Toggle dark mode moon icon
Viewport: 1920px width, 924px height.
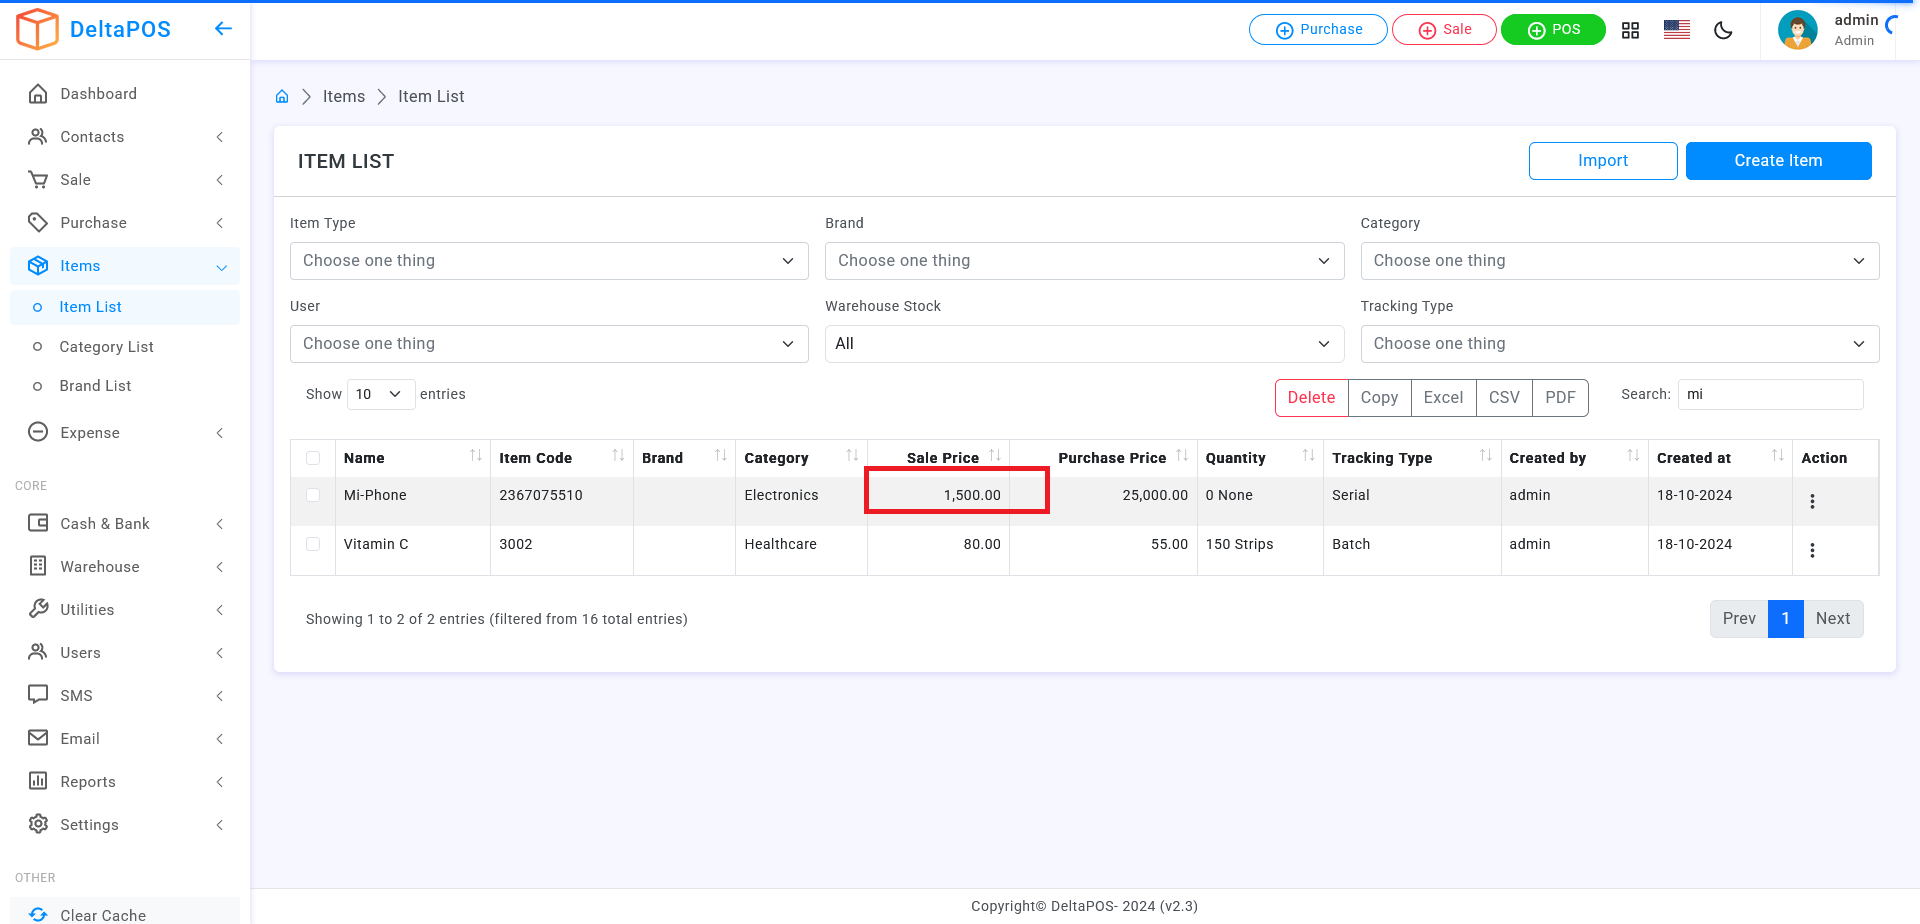pyautogui.click(x=1723, y=30)
